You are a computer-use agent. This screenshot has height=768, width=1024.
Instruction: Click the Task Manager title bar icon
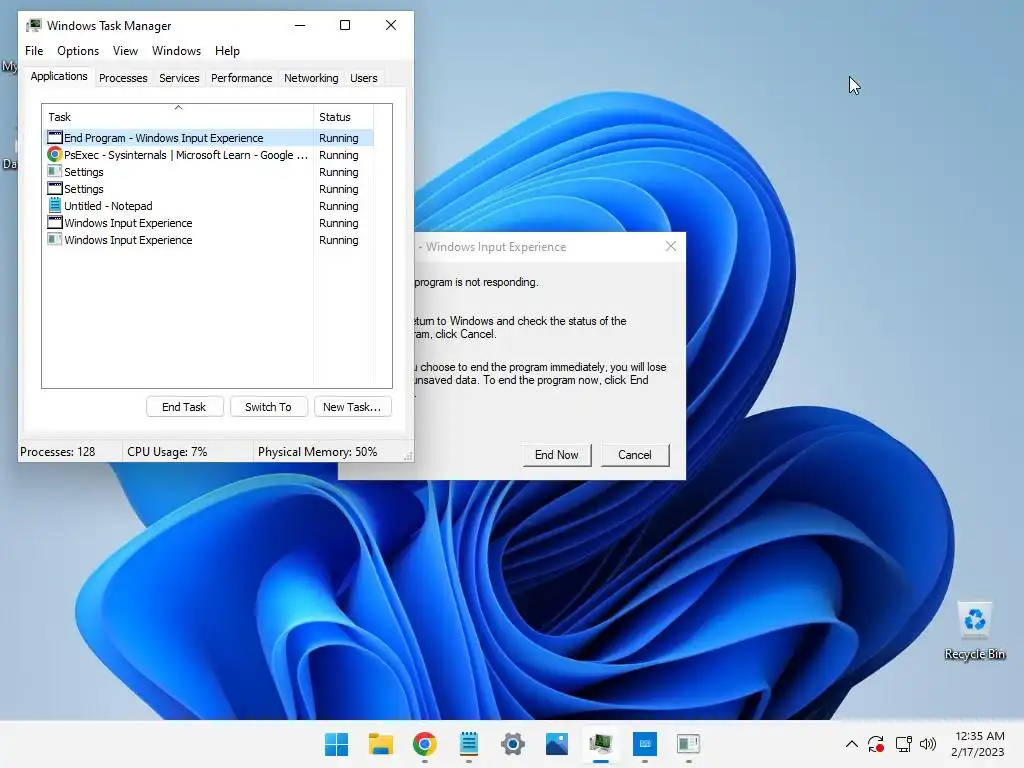pos(33,25)
